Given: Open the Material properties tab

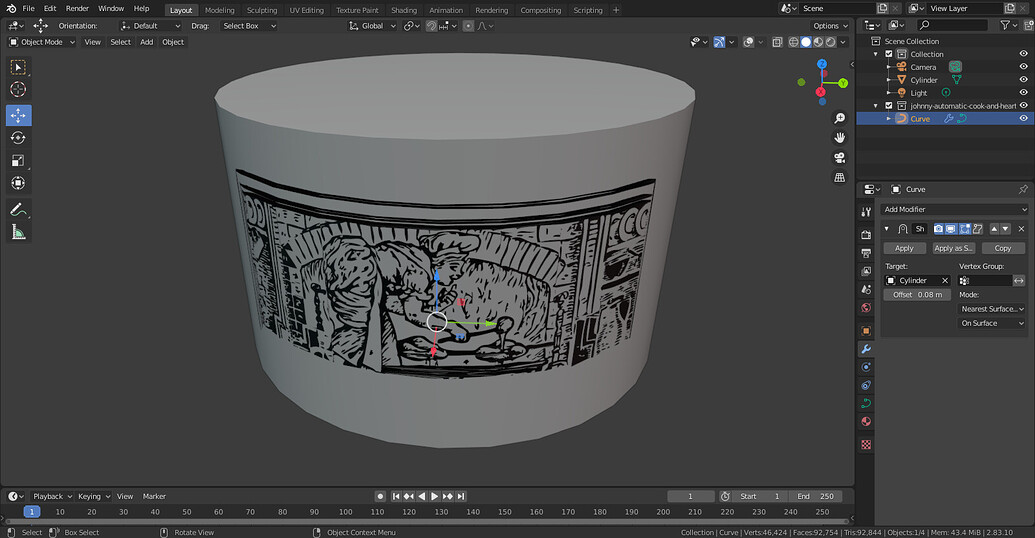Looking at the screenshot, I should (866, 422).
